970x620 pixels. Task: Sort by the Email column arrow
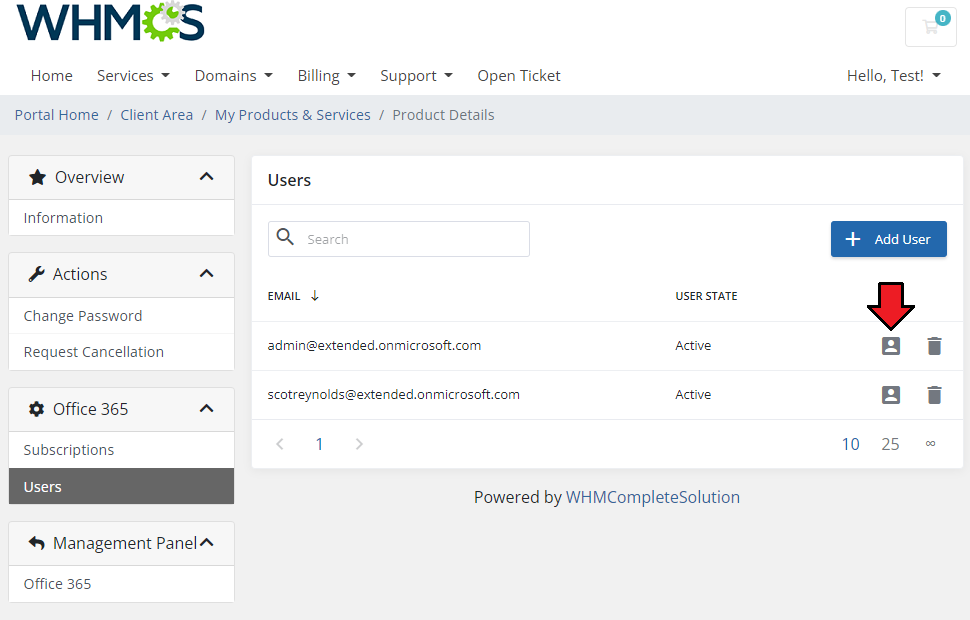(314, 296)
